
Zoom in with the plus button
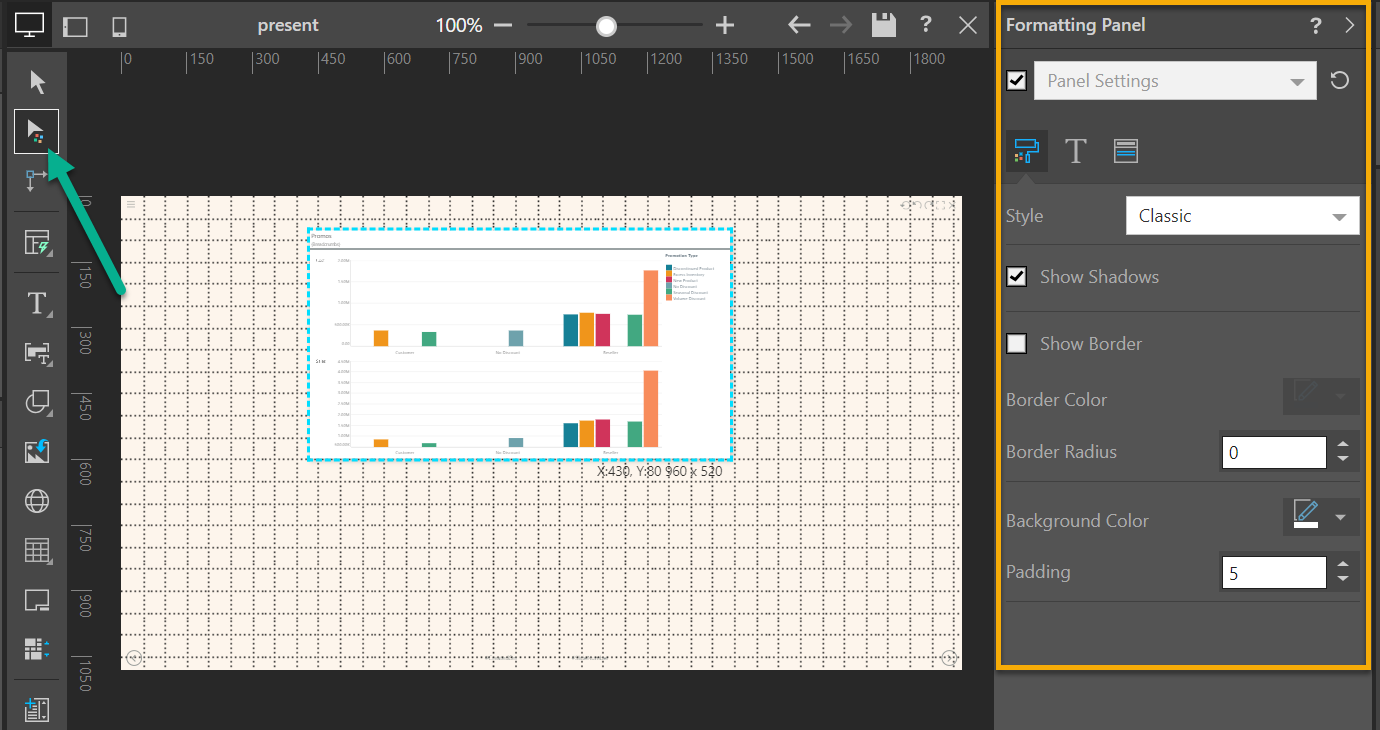click(x=726, y=26)
